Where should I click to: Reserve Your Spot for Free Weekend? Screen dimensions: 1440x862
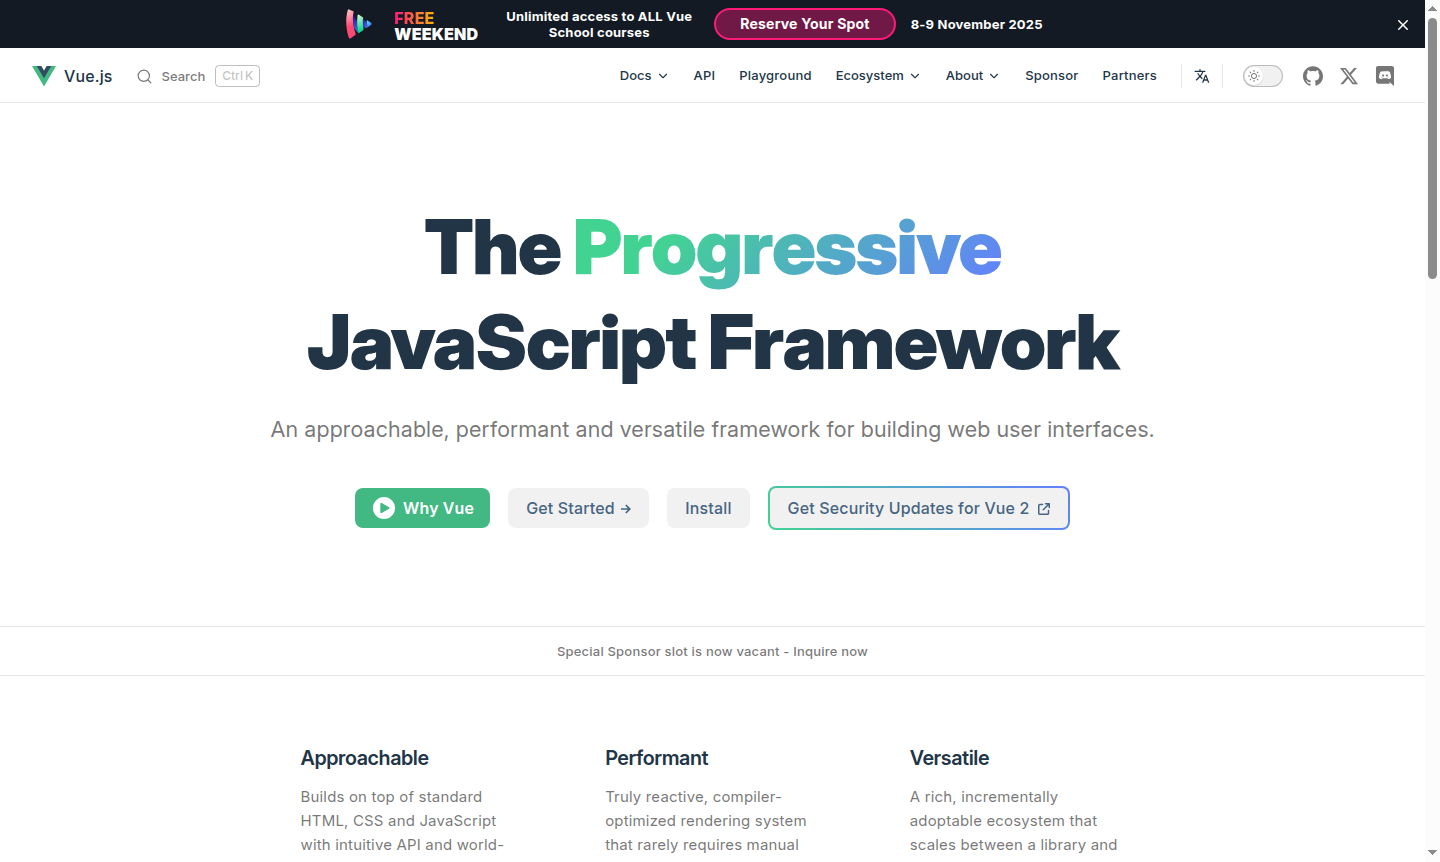coord(804,24)
